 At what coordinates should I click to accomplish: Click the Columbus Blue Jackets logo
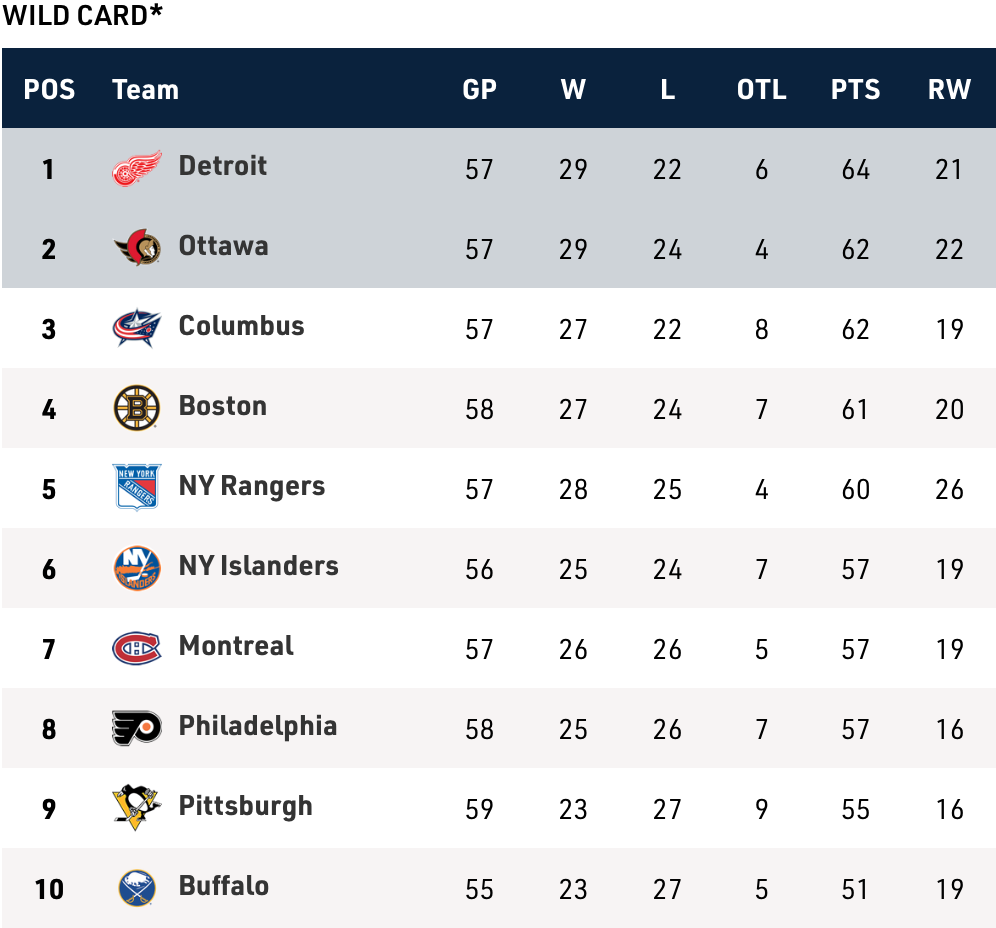coord(136,328)
